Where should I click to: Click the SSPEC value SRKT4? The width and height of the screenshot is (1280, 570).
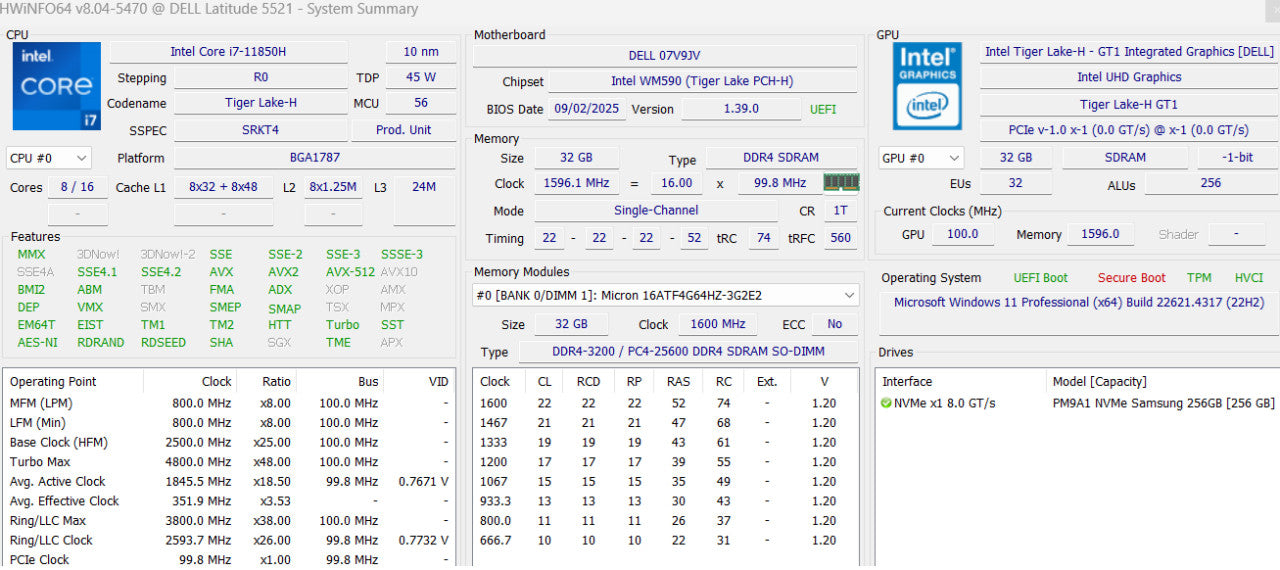tap(261, 130)
